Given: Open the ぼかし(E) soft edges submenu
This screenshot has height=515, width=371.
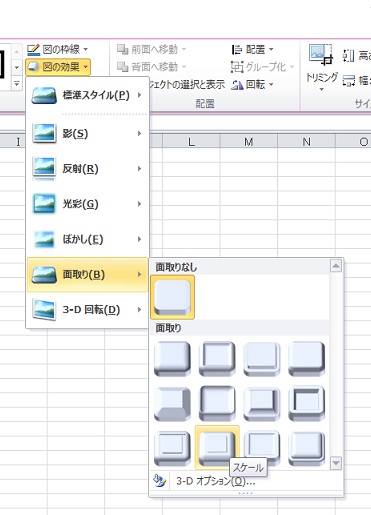Looking at the screenshot, I should point(87,239).
